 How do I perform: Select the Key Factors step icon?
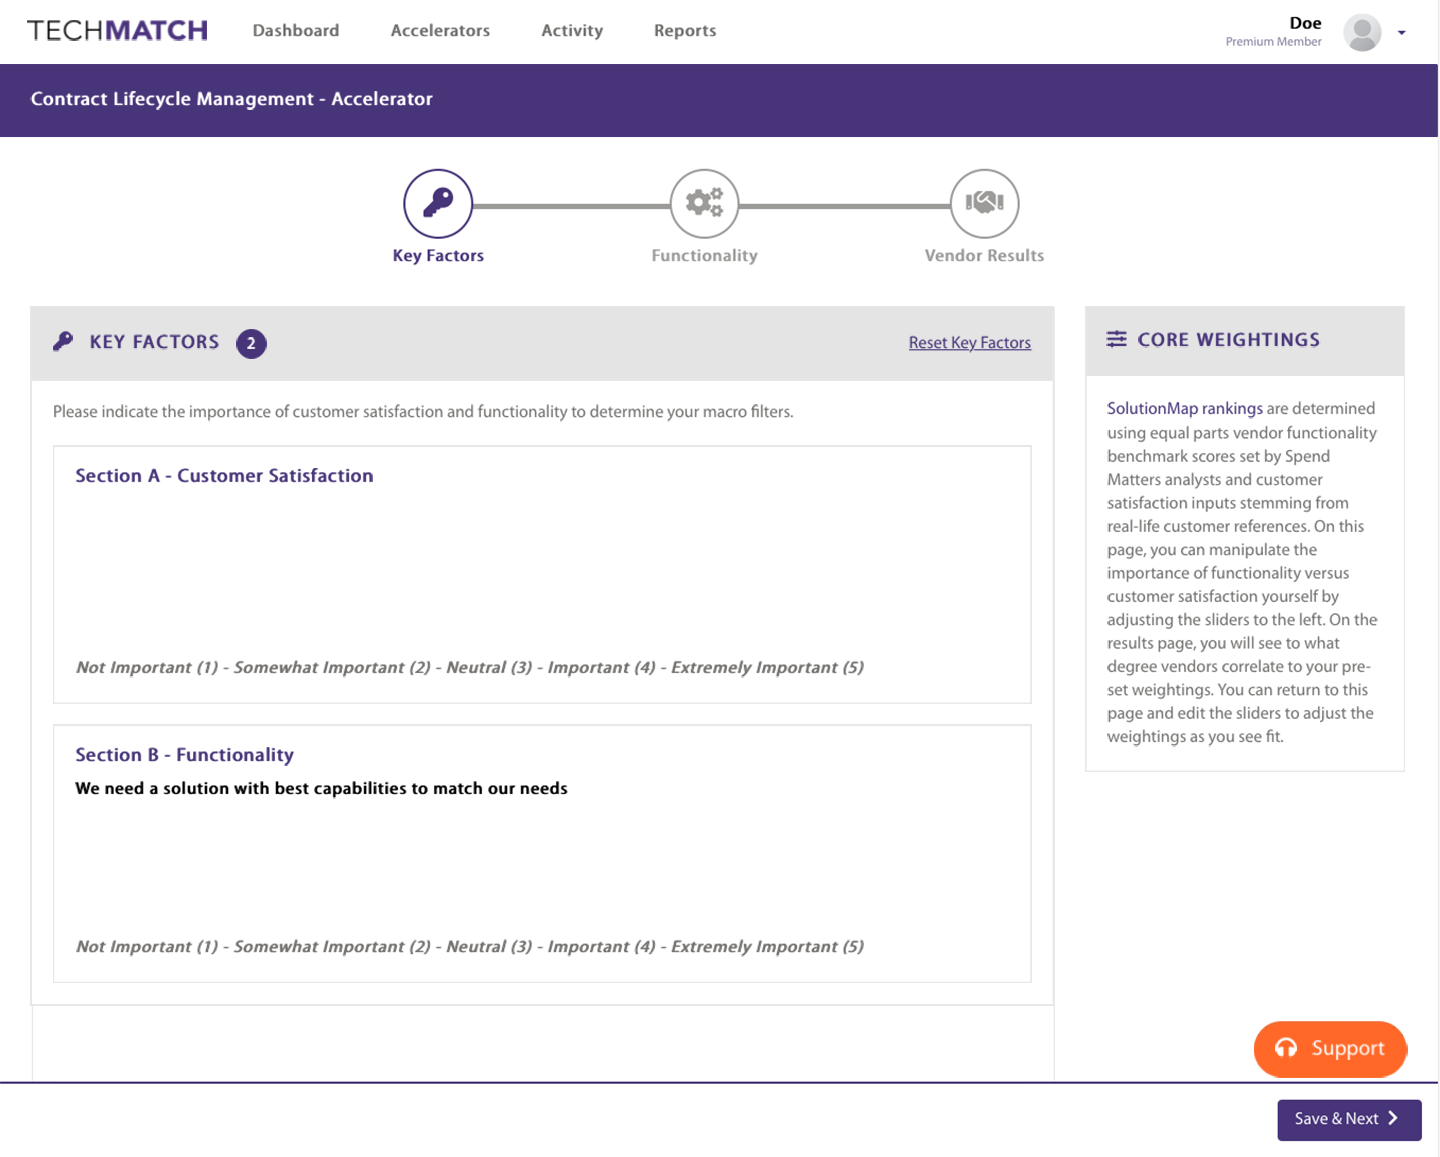pos(438,203)
